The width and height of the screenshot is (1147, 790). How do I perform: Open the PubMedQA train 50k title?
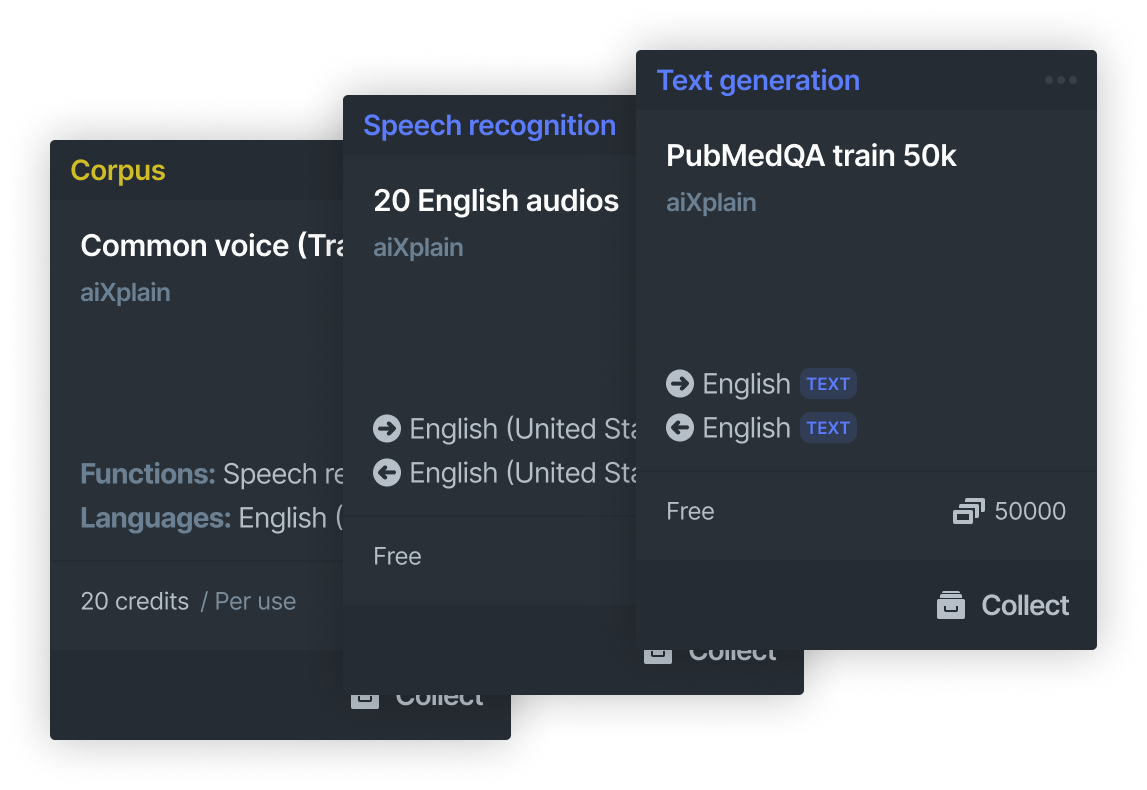[x=811, y=156]
